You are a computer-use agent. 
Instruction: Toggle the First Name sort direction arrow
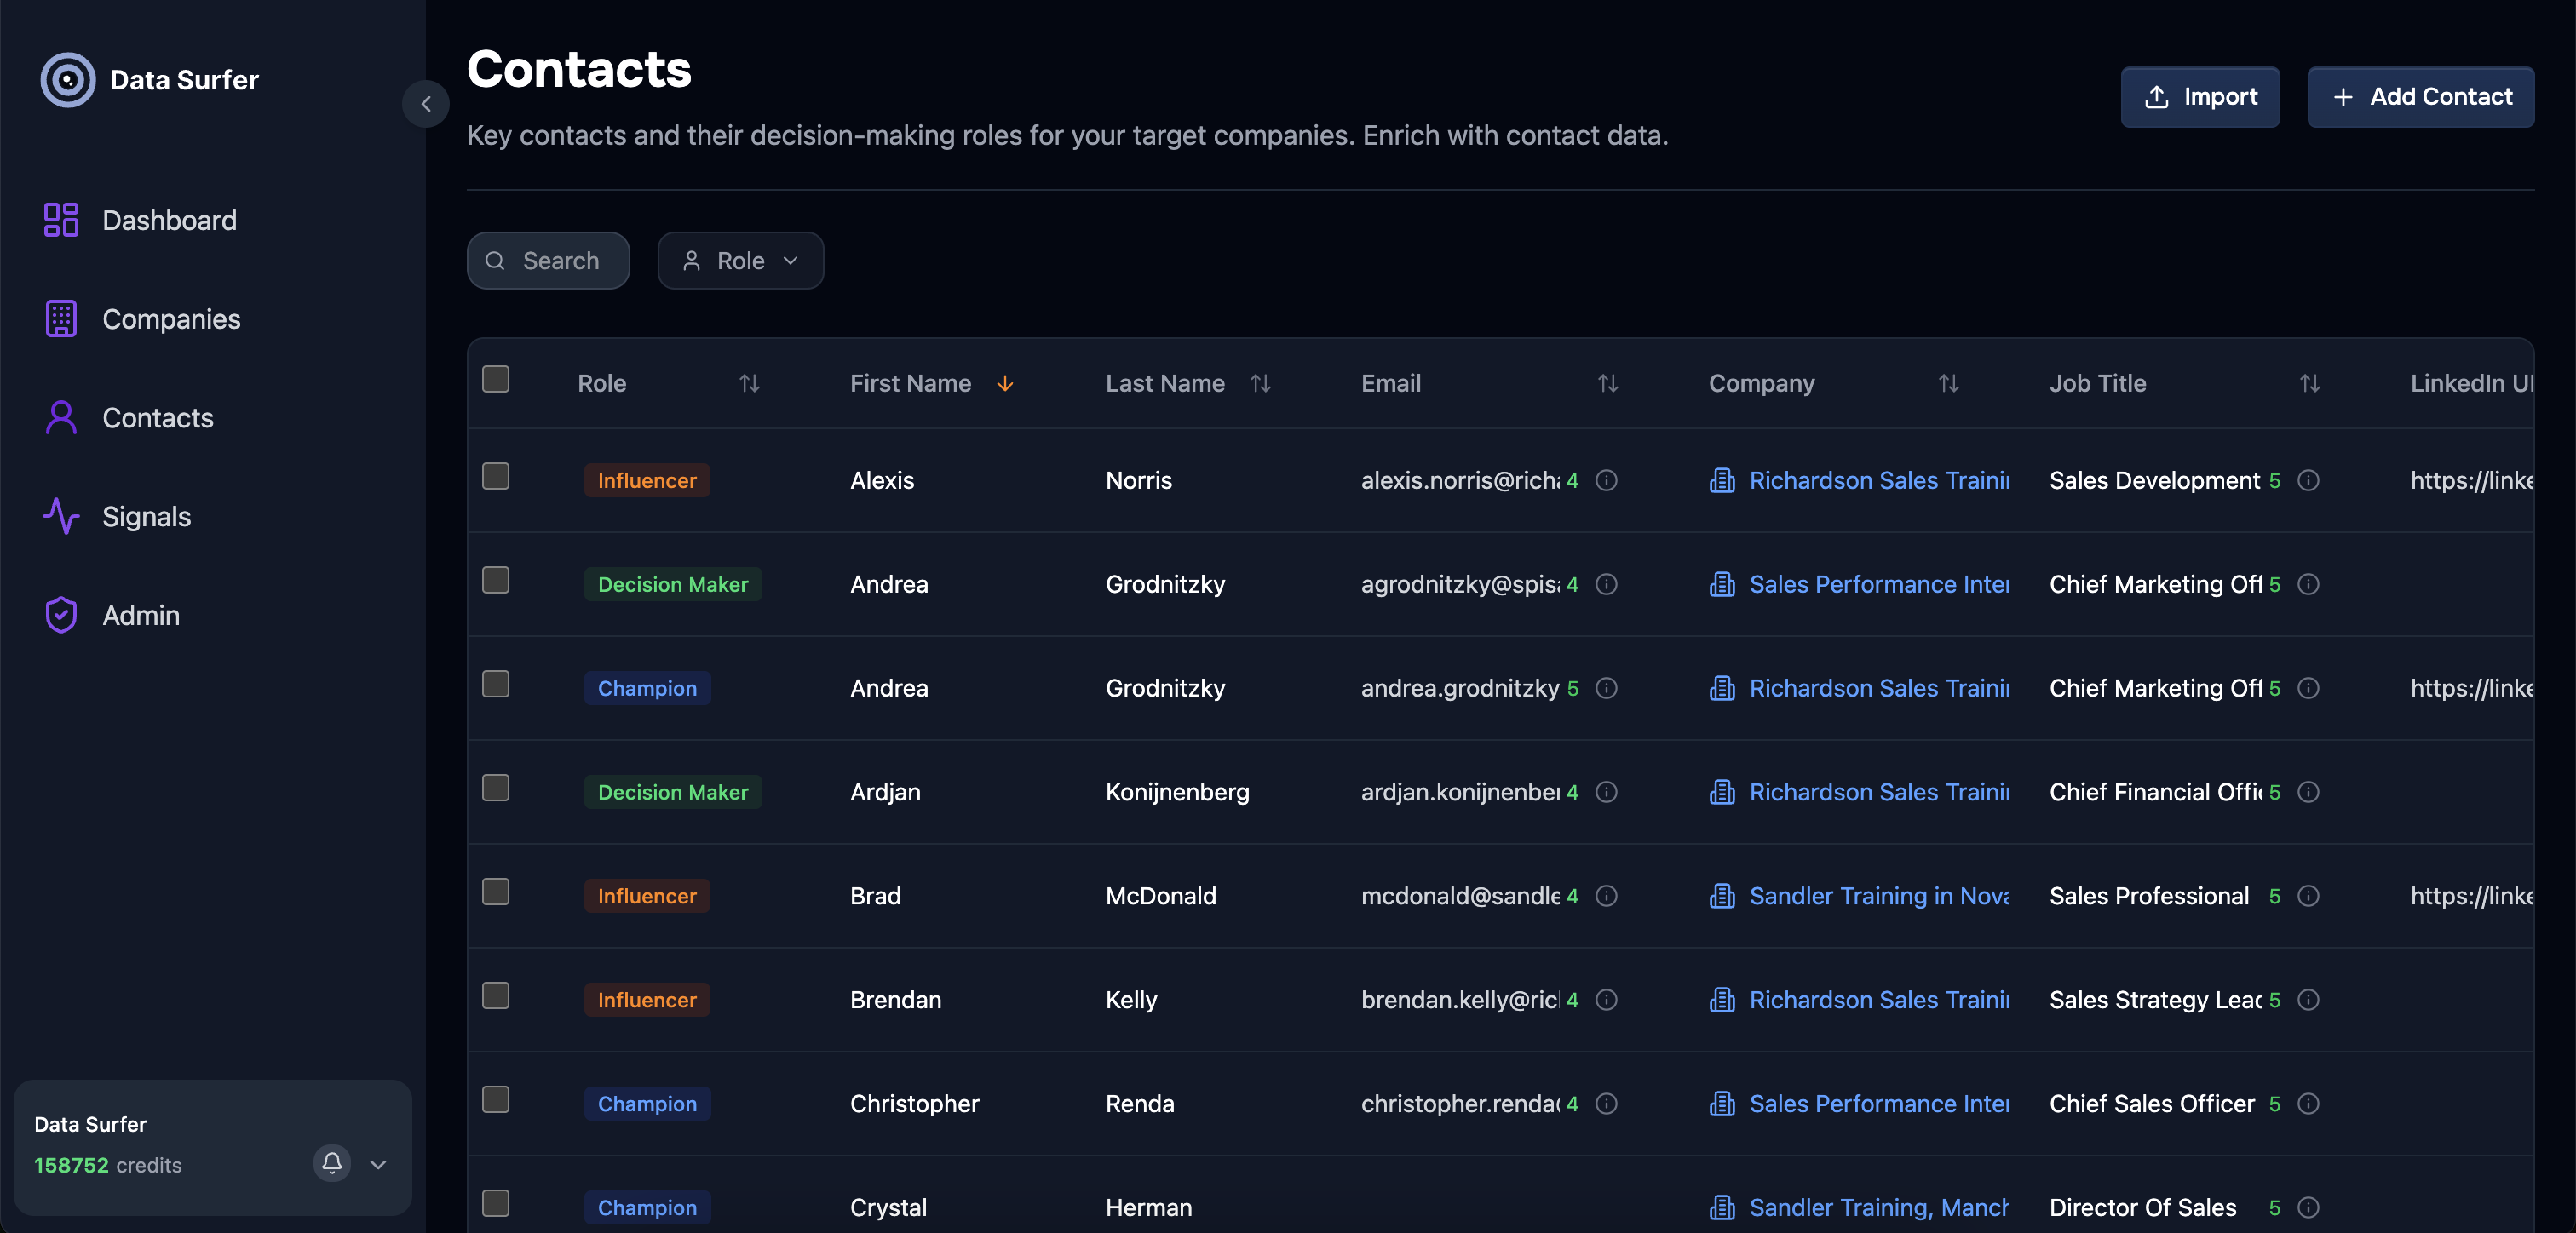[1005, 383]
